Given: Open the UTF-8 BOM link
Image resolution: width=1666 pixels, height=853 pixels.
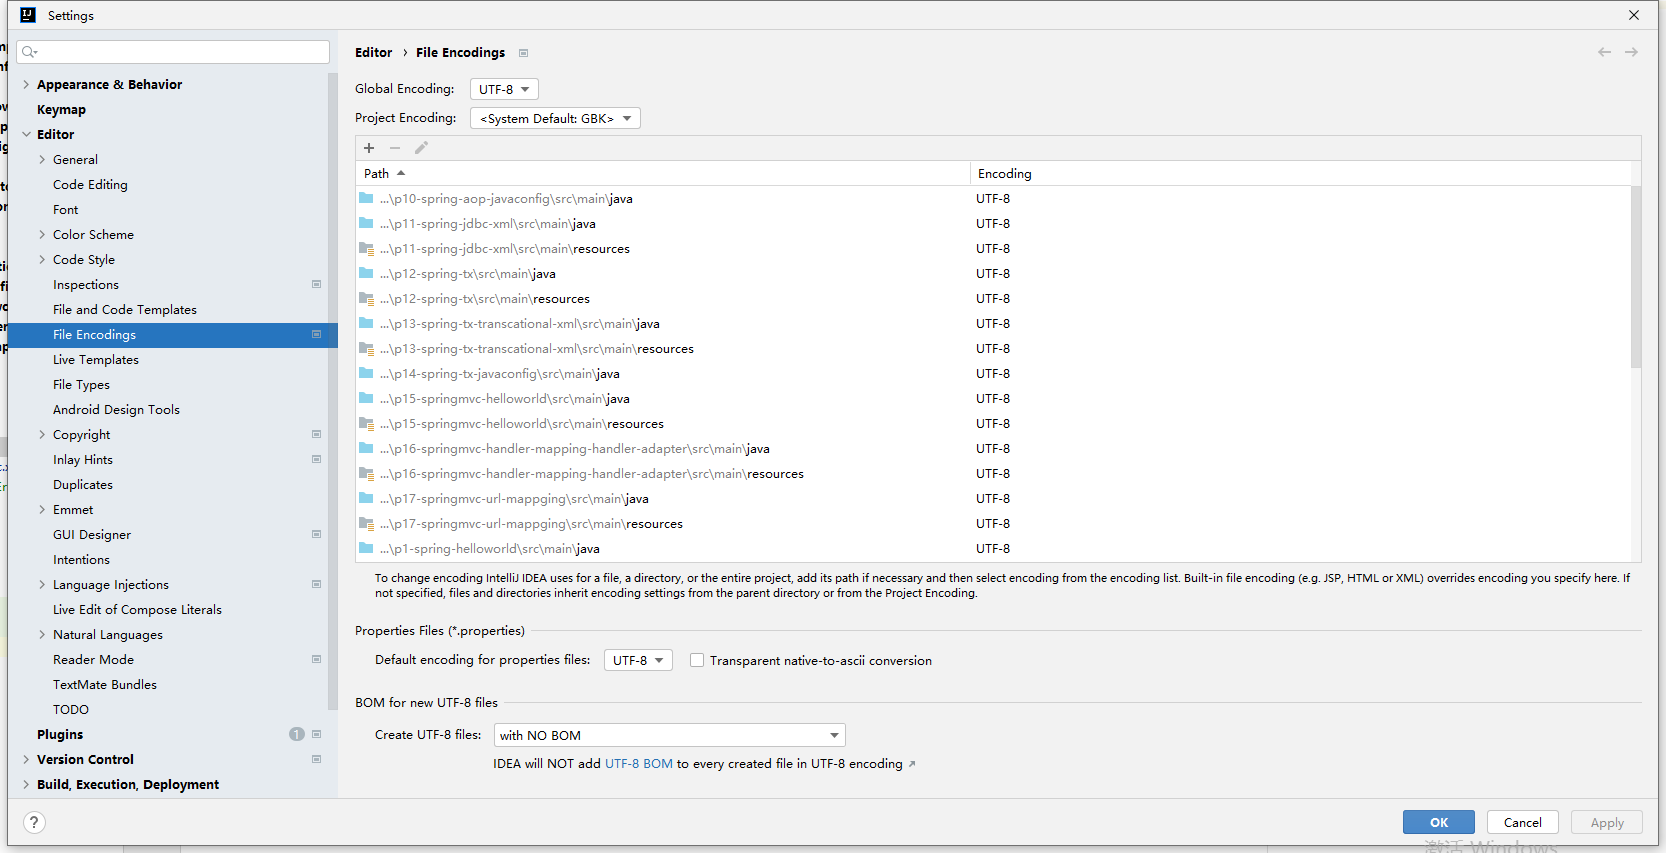Looking at the screenshot, I should click(x=639, y=763).
